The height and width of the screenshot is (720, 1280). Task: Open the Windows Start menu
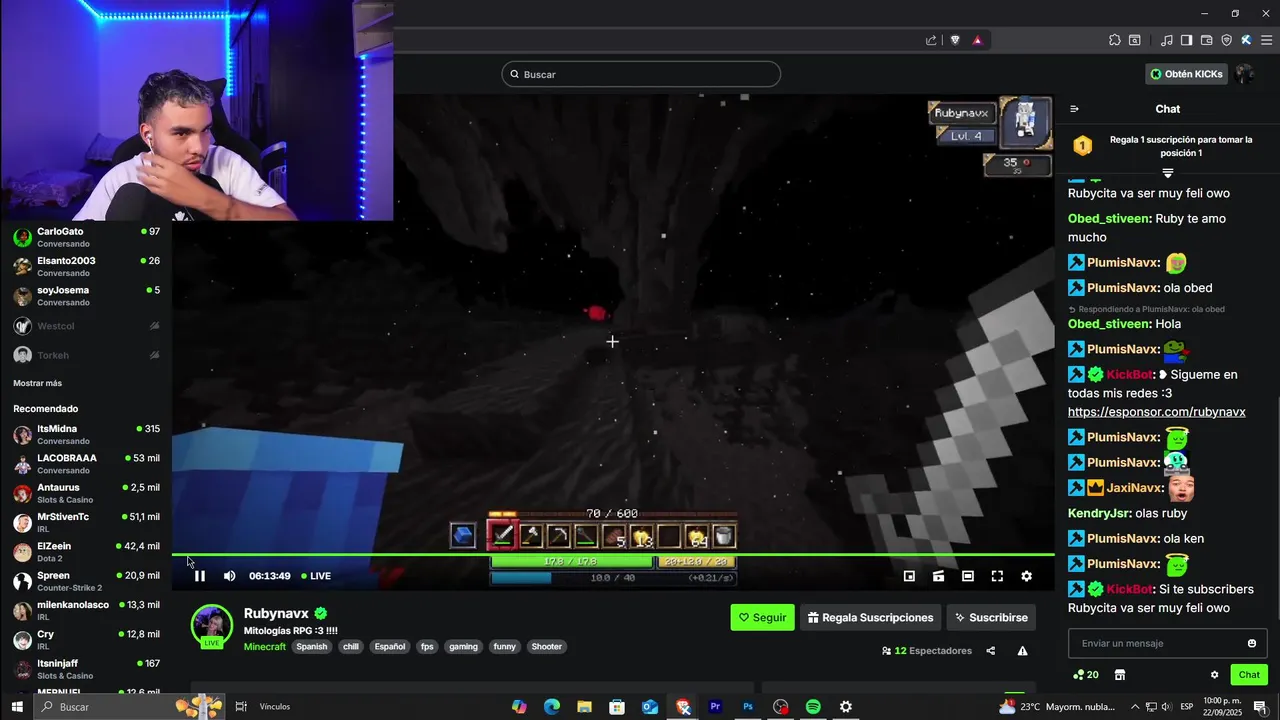(16, 707)
